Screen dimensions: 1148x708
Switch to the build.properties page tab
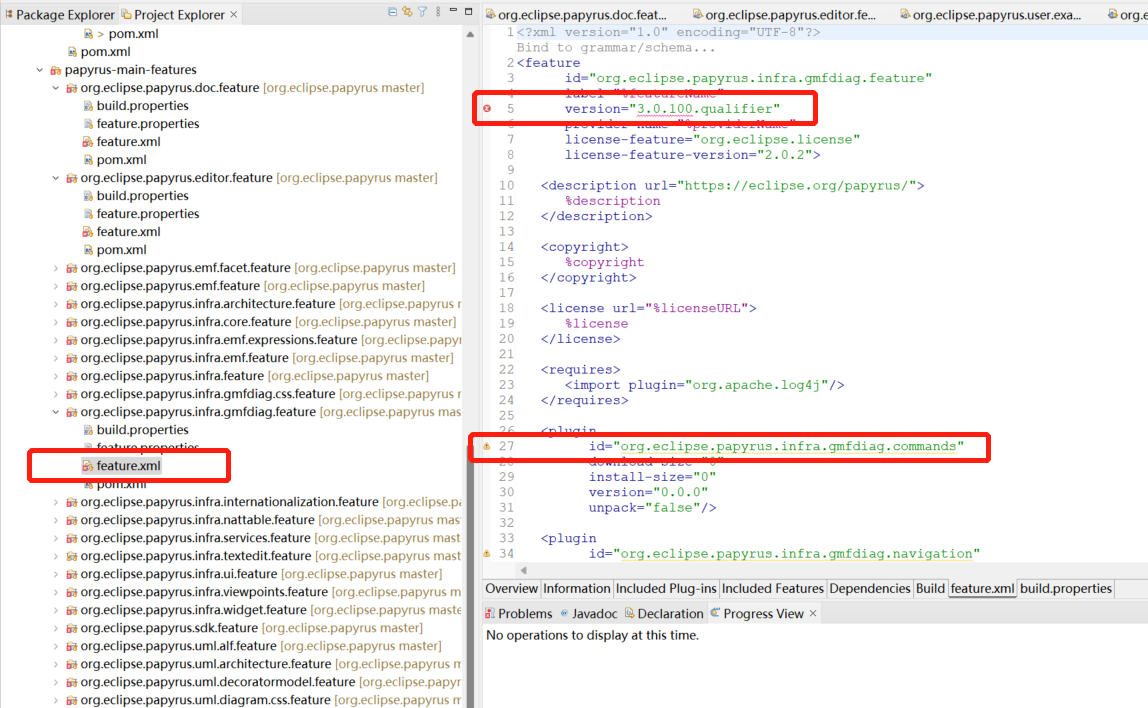[x=1065, y=589]
